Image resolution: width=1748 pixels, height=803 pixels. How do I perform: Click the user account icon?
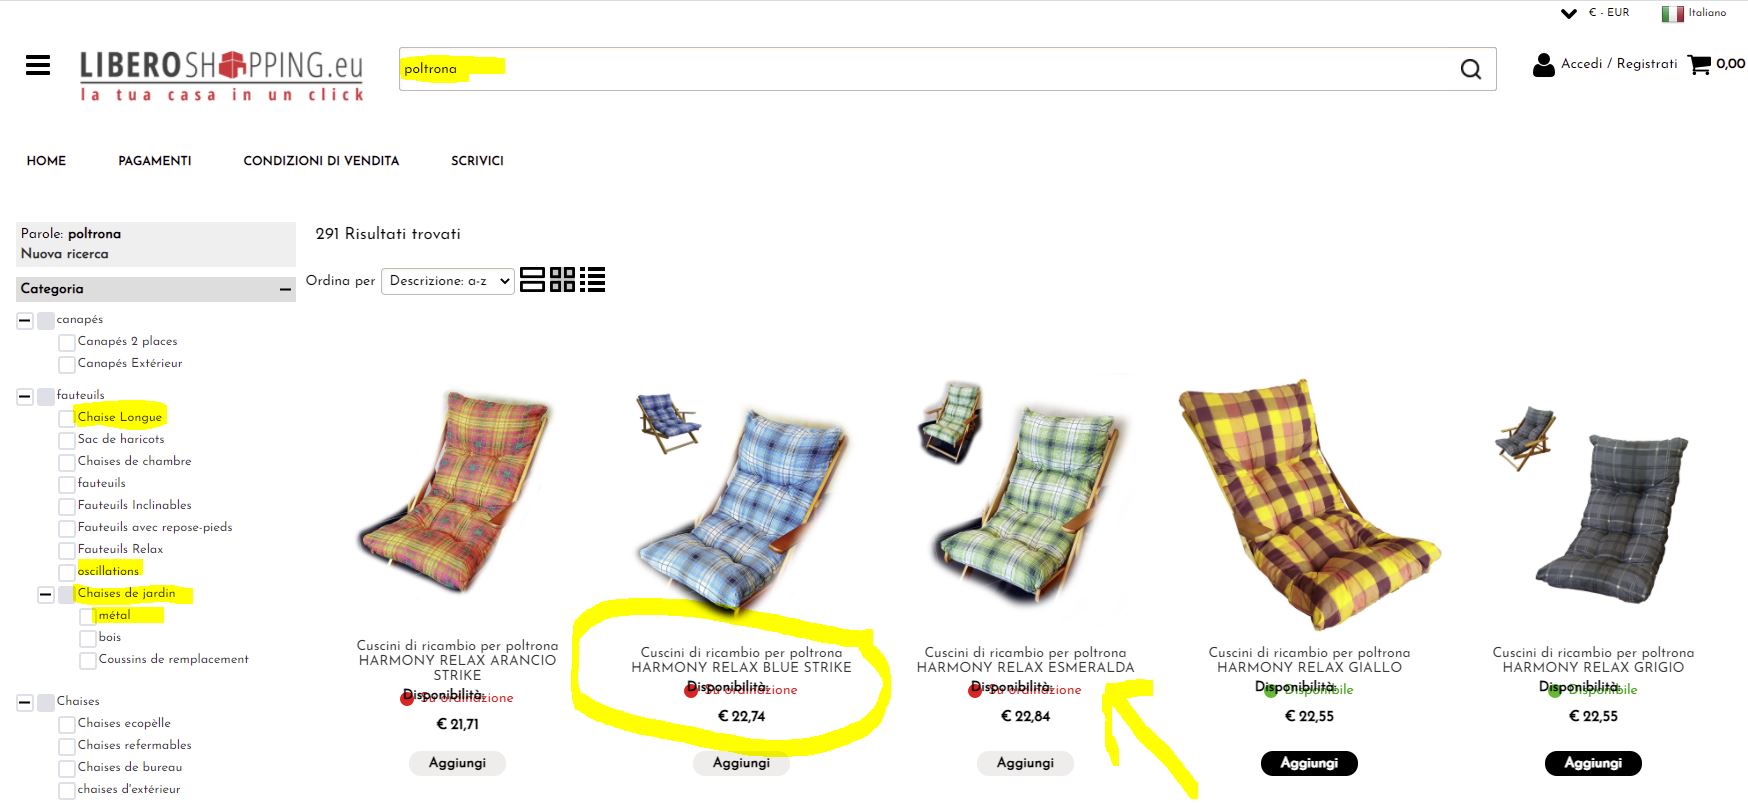pyautogui.click(x=1543, y=65)
